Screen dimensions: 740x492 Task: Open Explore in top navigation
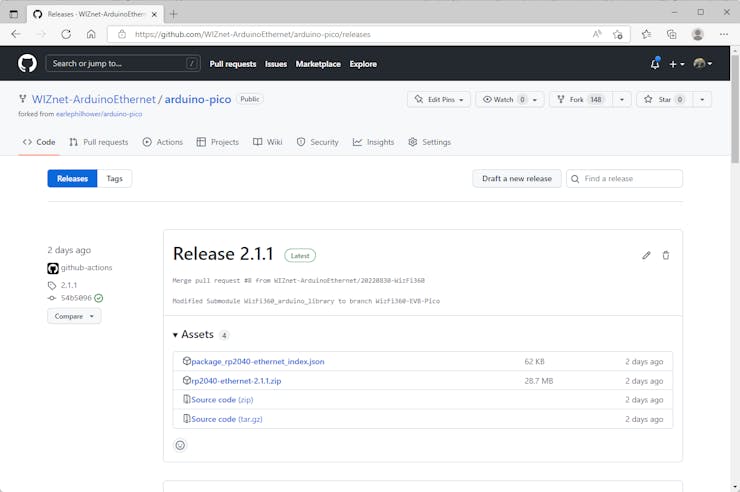(x=363, y=64)
